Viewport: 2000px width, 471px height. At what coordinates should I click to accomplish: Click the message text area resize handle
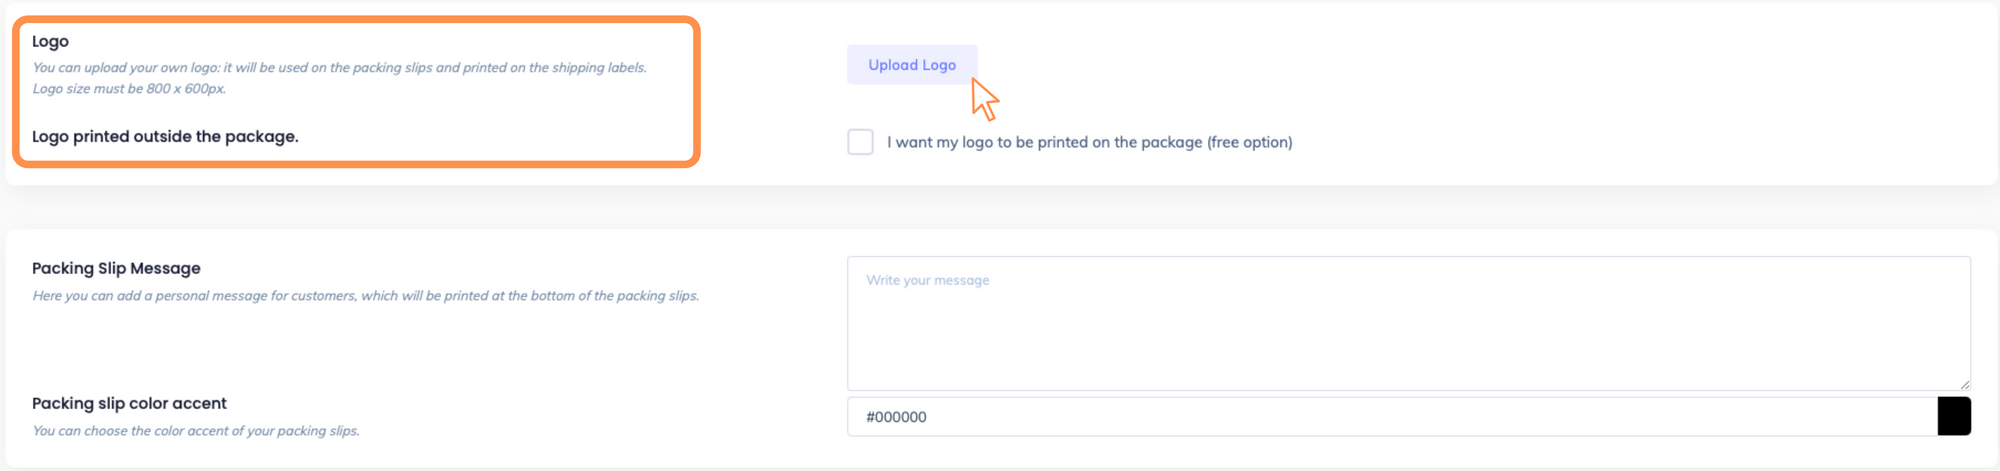point(1964,384)
